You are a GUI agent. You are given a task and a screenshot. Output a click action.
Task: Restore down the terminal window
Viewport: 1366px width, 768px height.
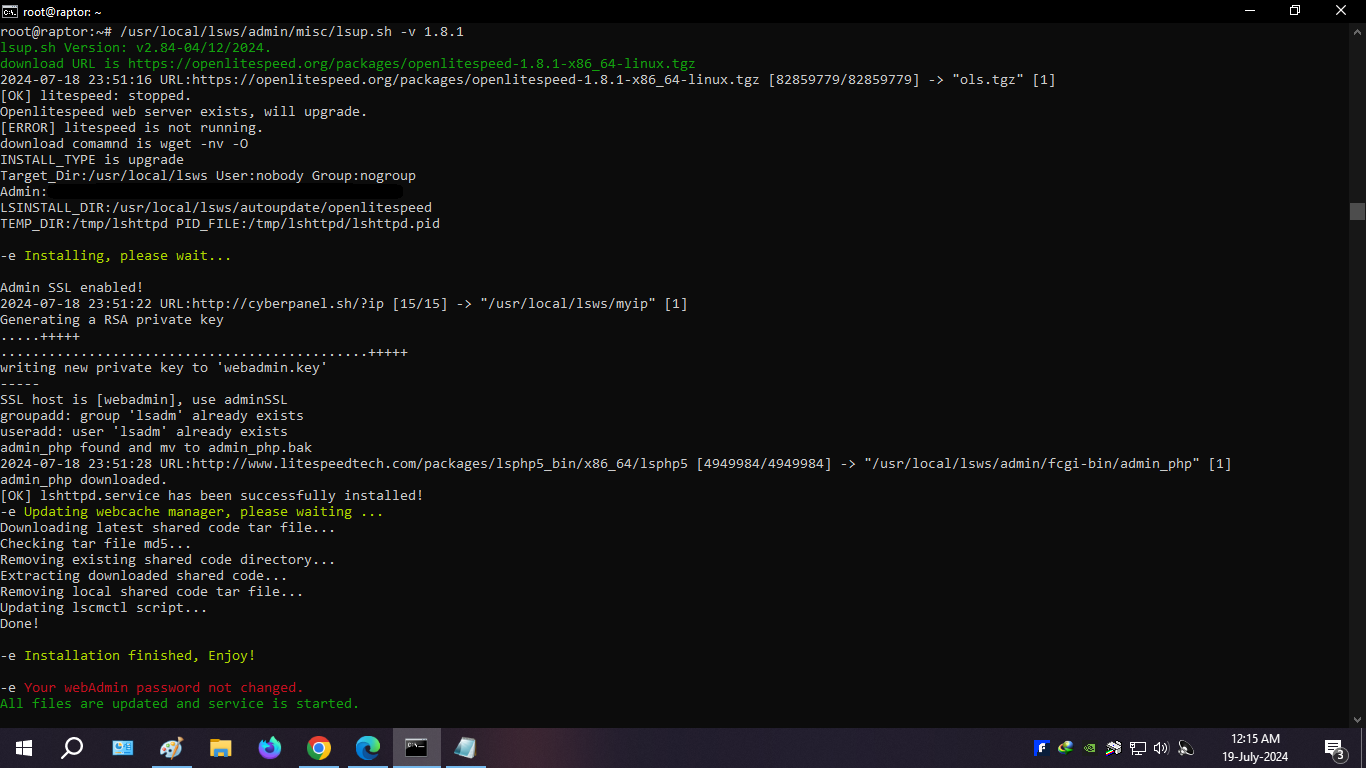point(1295,11)
